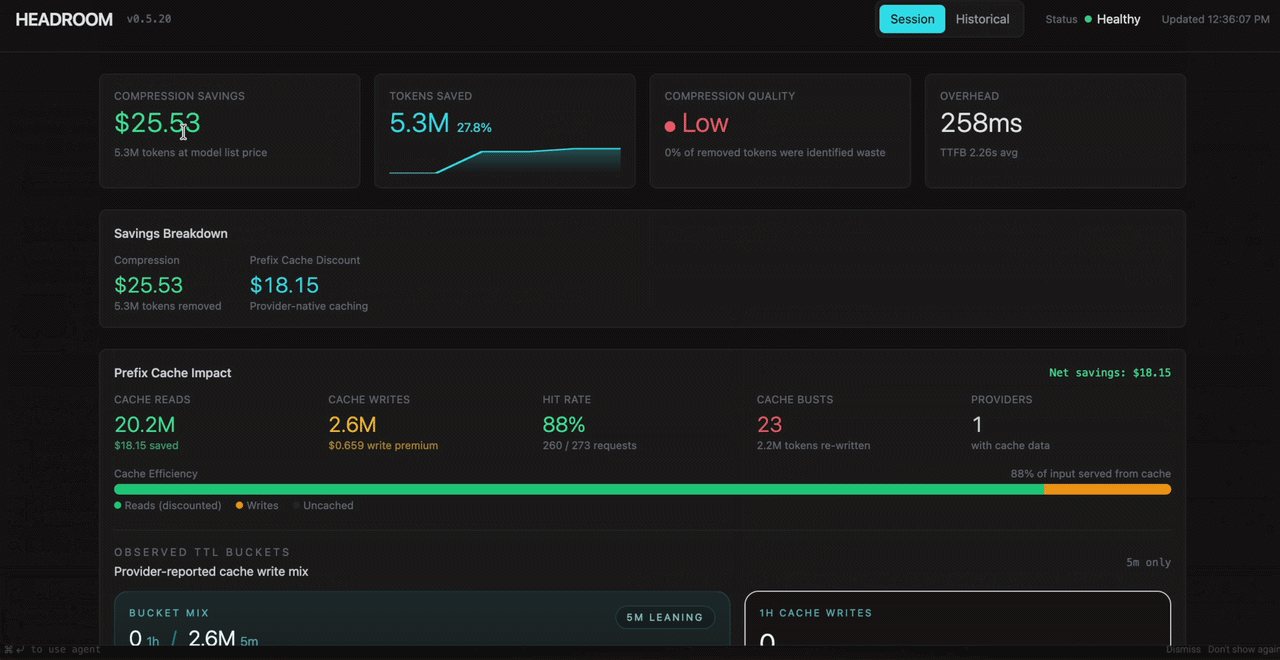Click the orange Writes segment of efficiency bar
The image size is (1280, 660).
(x=1108, y=490)
